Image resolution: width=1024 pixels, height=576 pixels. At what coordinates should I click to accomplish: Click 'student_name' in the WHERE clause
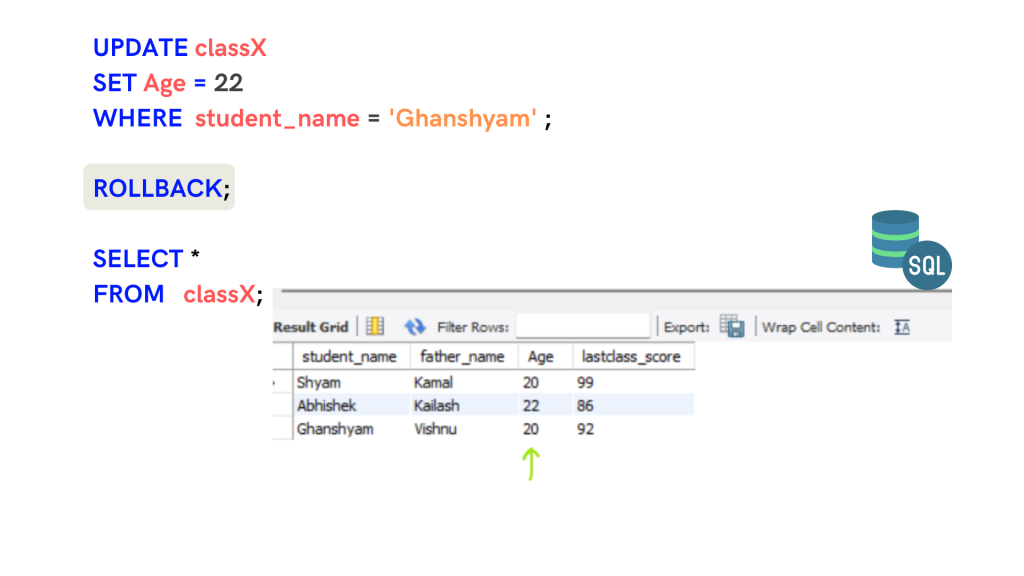coord(277,119)
